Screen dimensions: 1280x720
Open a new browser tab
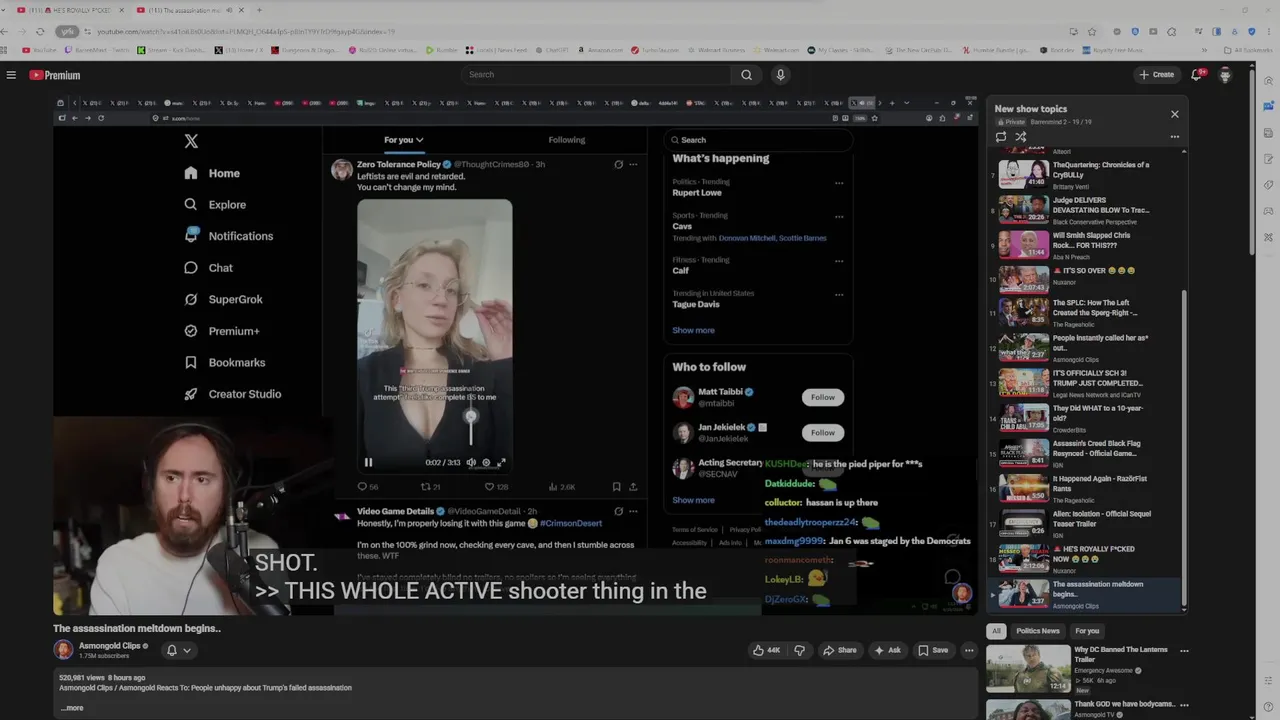click(x=259, y=10)
